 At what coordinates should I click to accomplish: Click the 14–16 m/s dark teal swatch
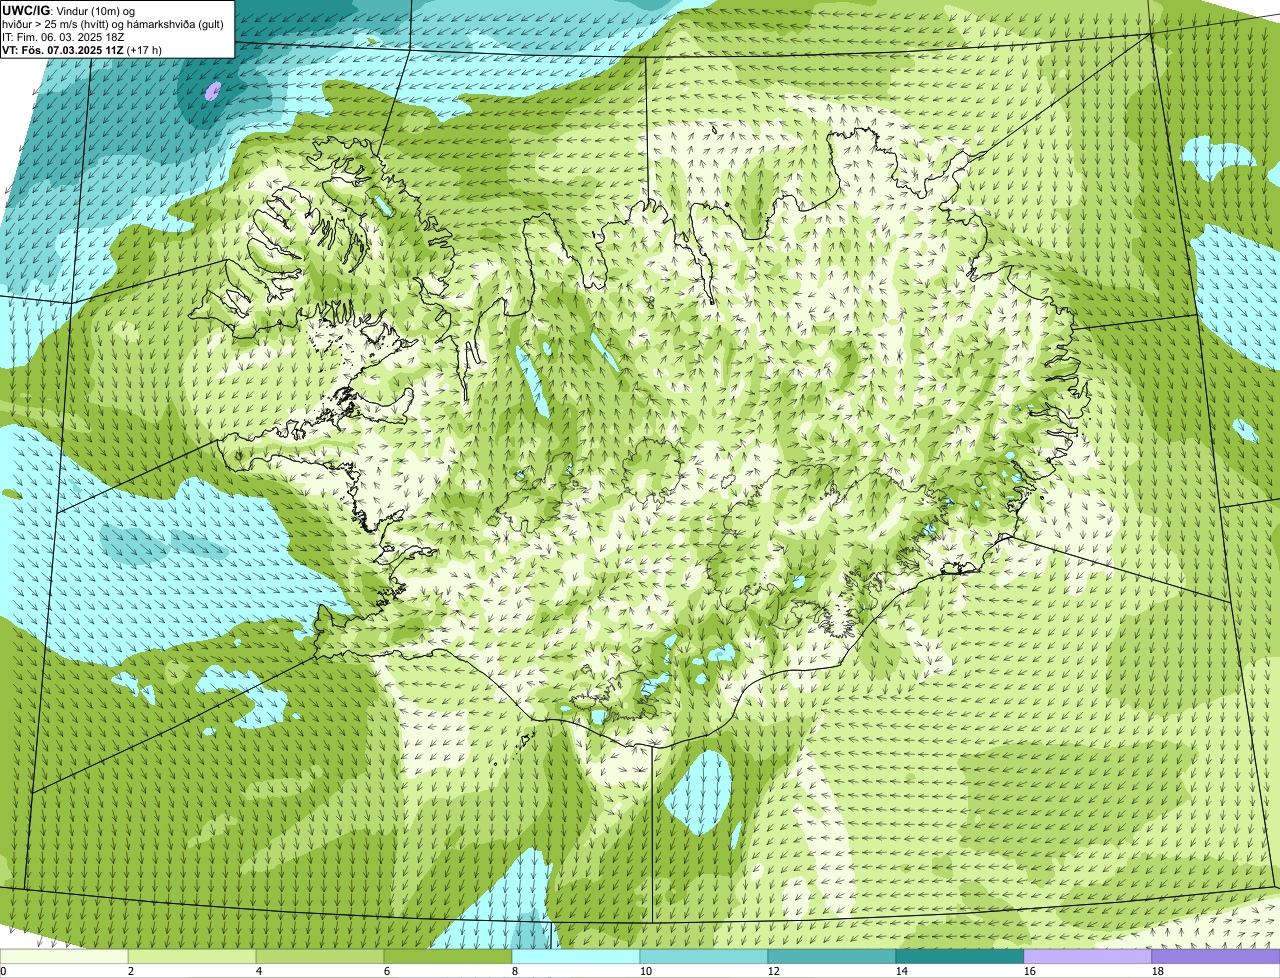tap(960, 957)
